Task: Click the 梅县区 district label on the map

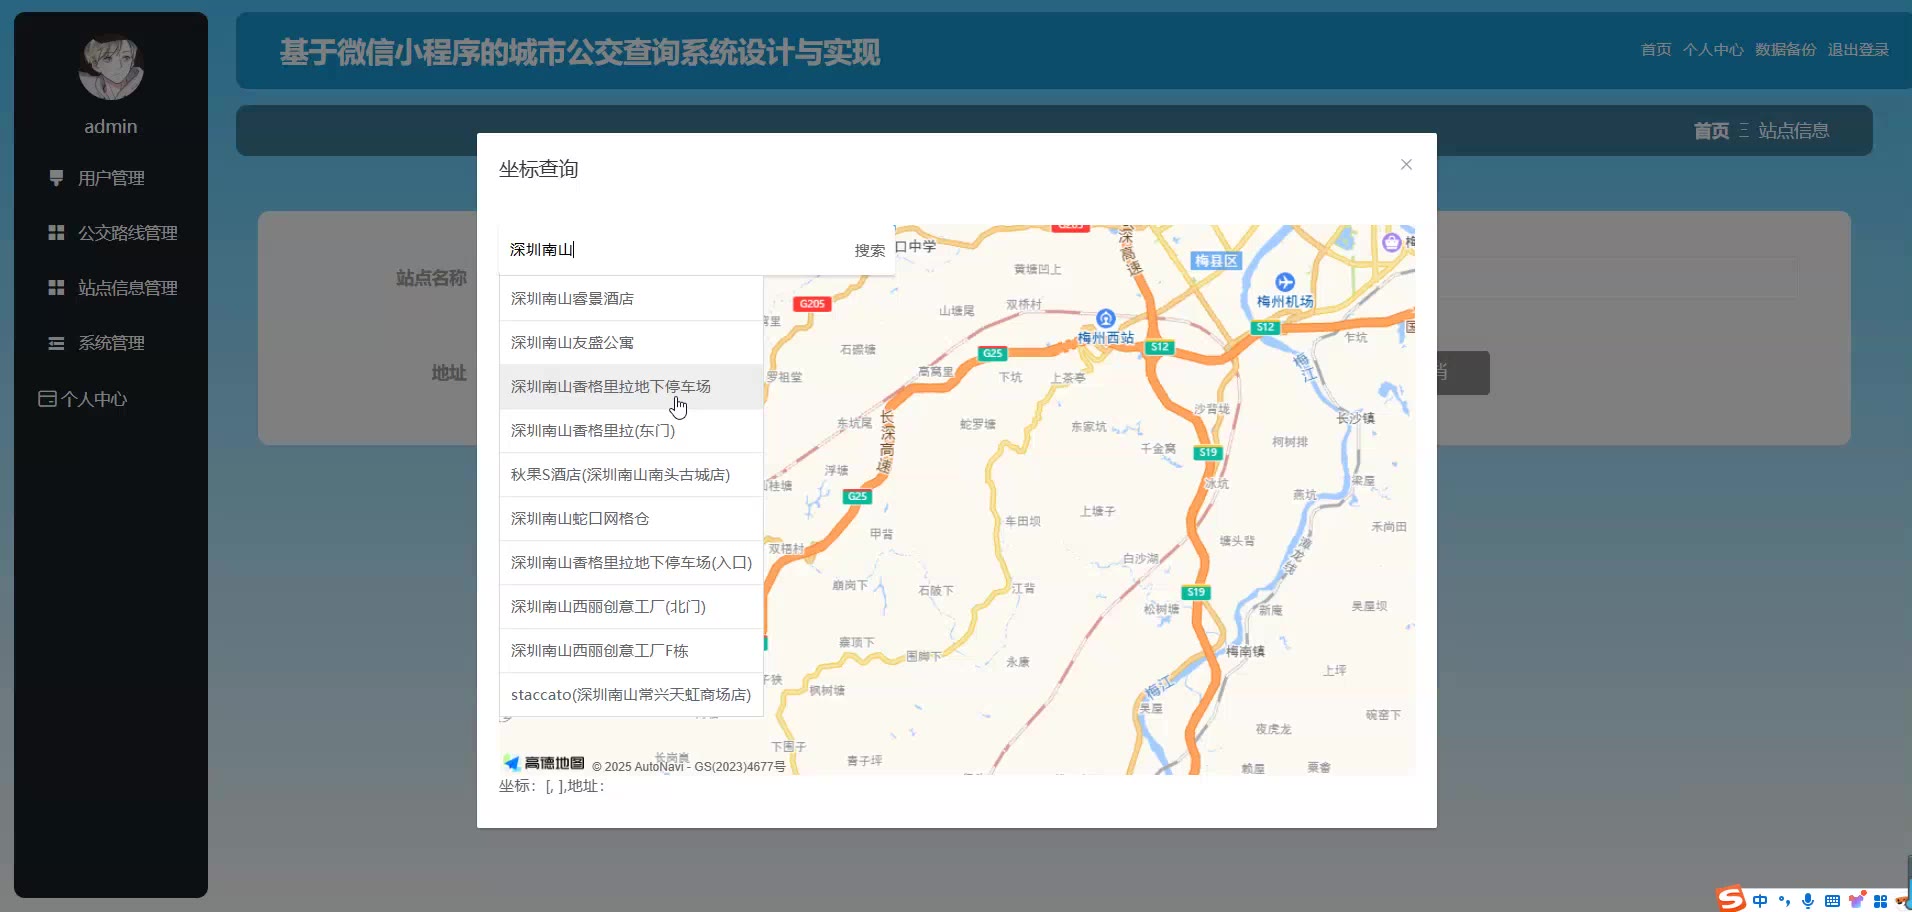Action: [x=1216, y=261]
